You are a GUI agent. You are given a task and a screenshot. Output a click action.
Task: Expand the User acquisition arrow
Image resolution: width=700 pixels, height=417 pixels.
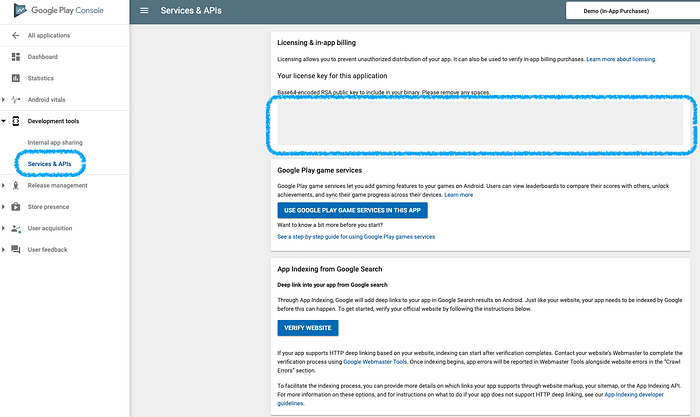coord(4,228)
